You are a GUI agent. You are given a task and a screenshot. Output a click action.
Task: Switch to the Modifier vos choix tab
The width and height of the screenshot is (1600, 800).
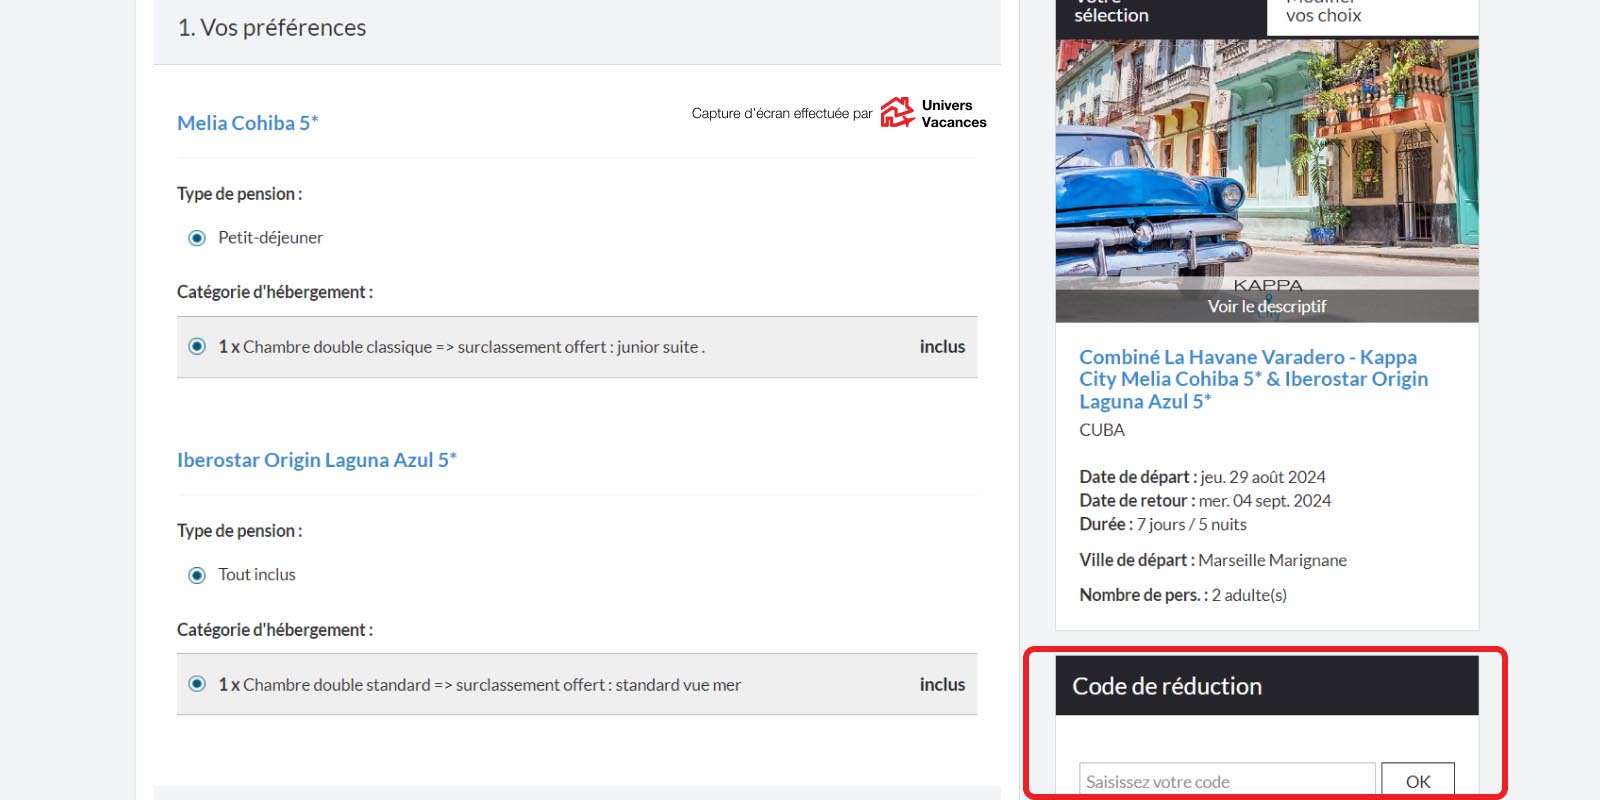[1372, 14]
